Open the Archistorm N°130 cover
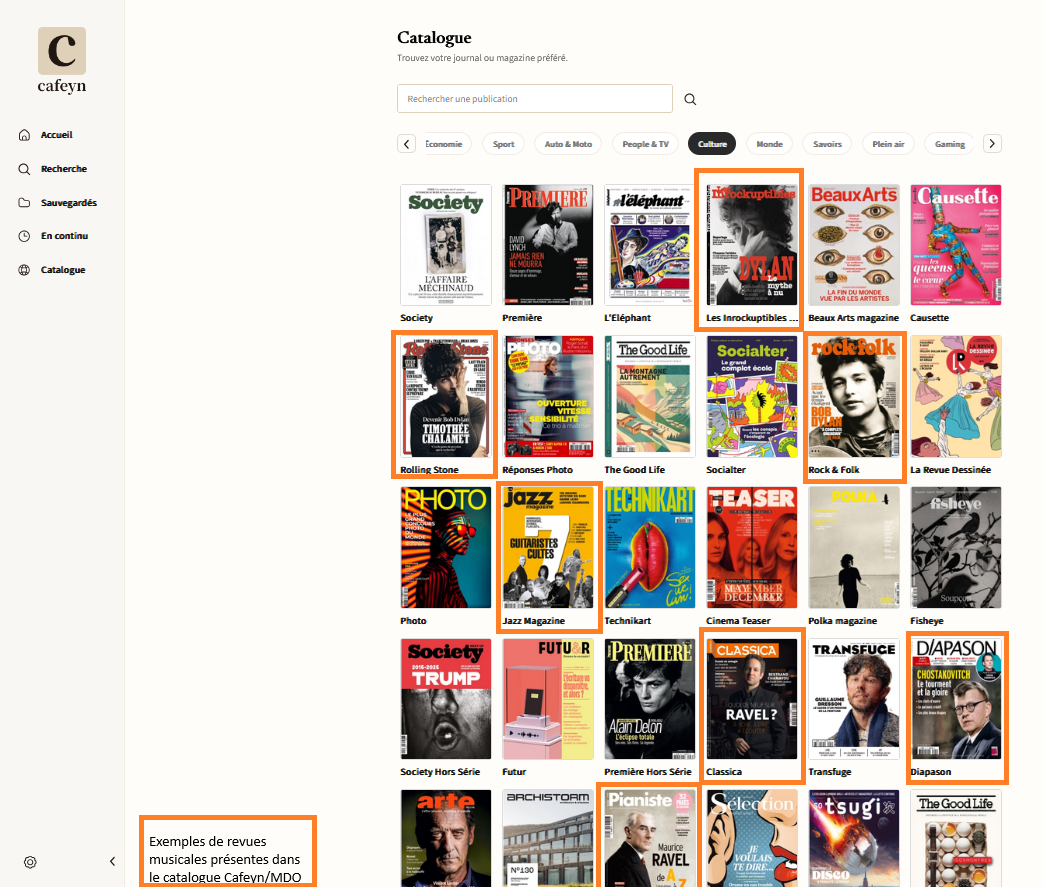This screenshot has height=887, width=1044. point(548,838)
